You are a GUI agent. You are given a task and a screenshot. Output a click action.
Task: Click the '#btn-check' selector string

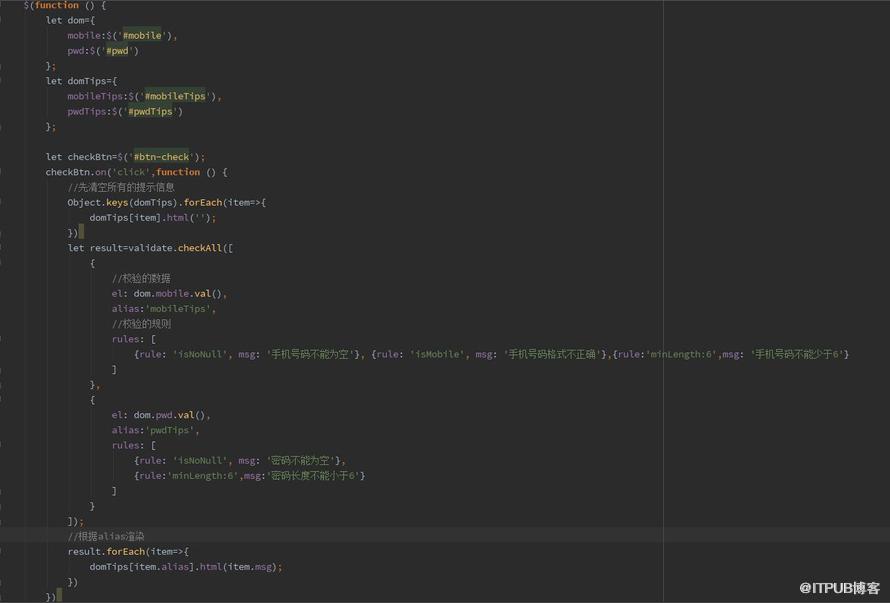(161, 157)
